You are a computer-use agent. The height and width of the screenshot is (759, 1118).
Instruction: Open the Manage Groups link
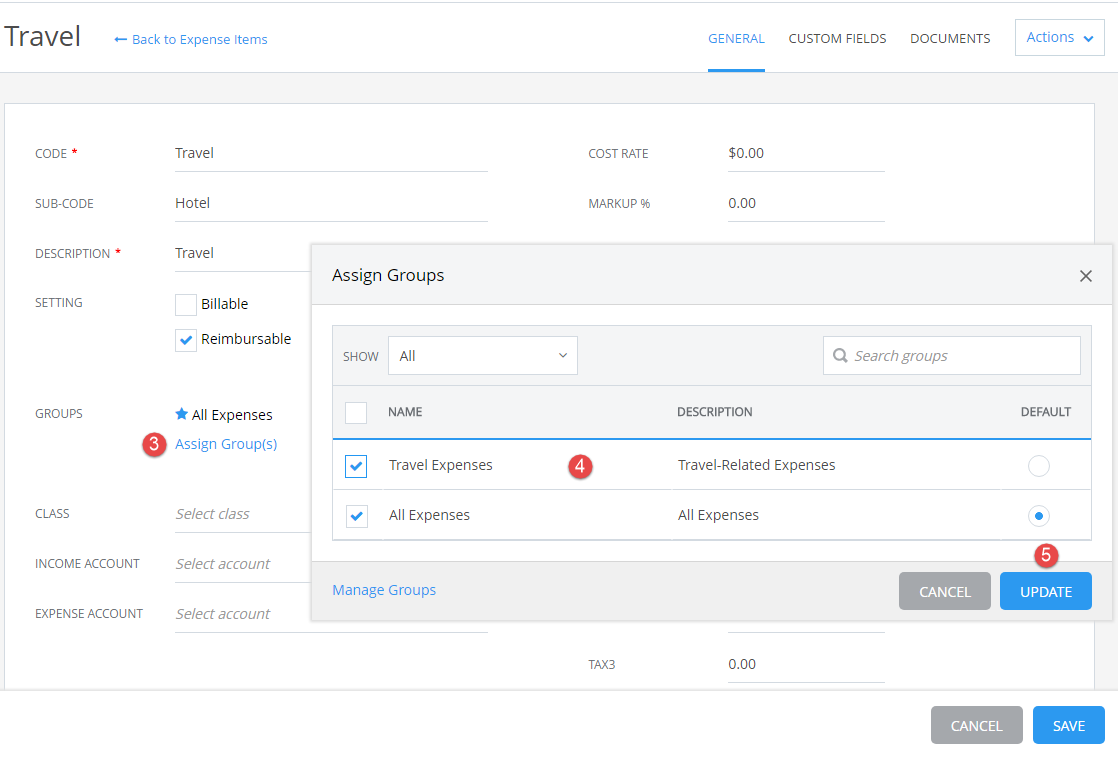(384, 590)
